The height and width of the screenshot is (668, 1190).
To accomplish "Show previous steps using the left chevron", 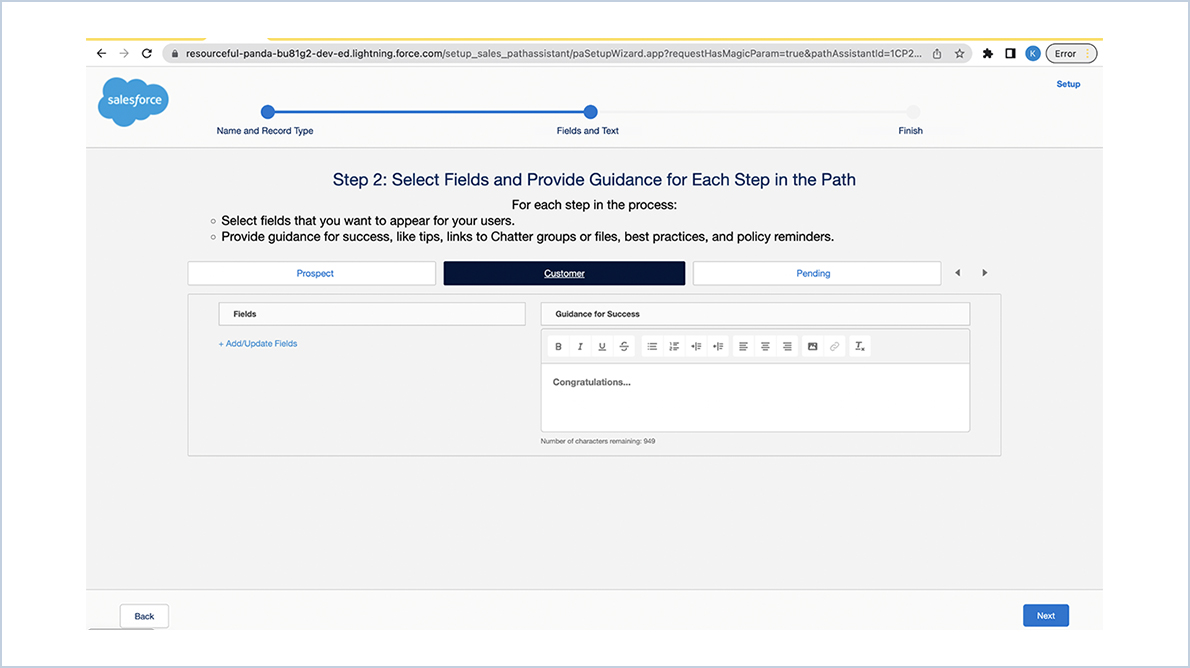I will coord(957,272).
